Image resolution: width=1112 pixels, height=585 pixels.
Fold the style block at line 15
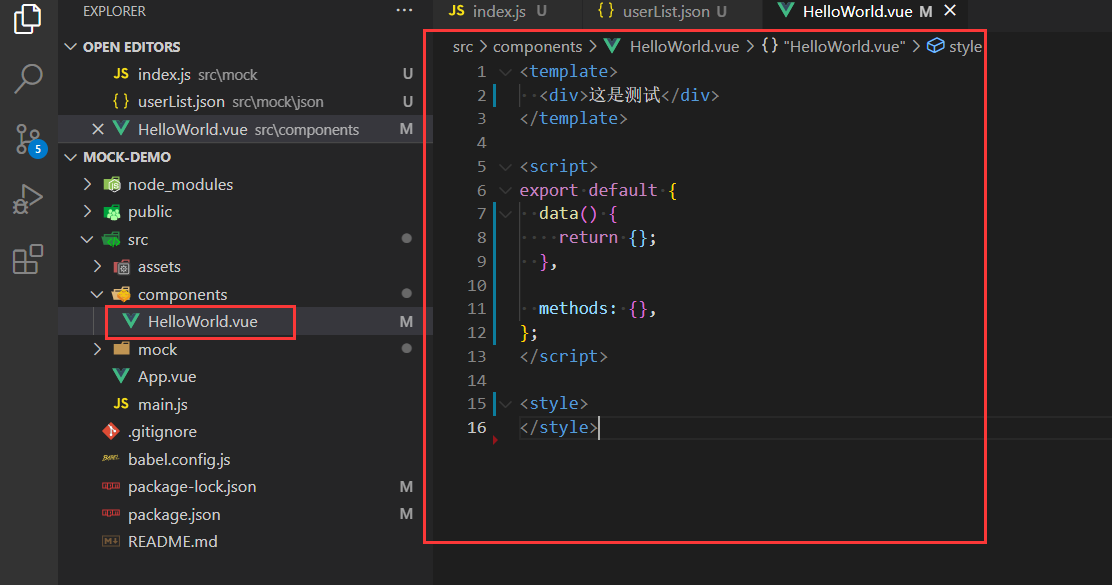point(505,403)
